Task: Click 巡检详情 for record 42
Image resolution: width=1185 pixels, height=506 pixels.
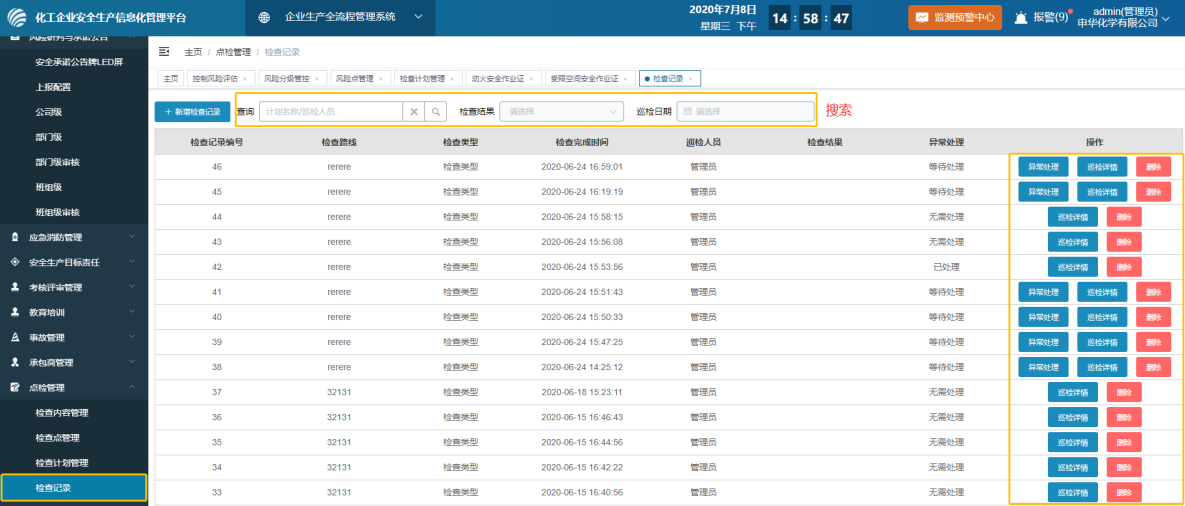Action: tap(1072, 267)
